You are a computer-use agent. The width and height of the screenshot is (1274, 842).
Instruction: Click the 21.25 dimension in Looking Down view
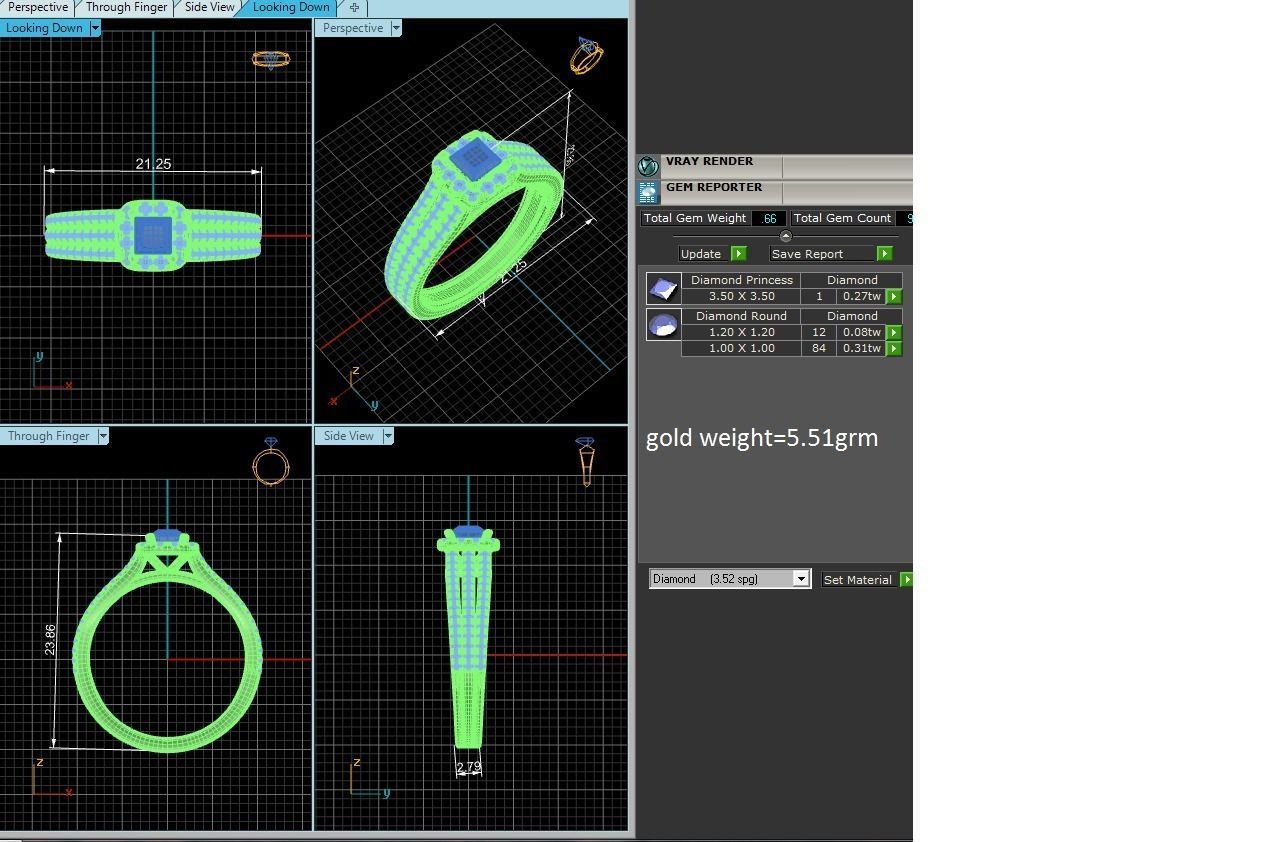tap(153, 164)
